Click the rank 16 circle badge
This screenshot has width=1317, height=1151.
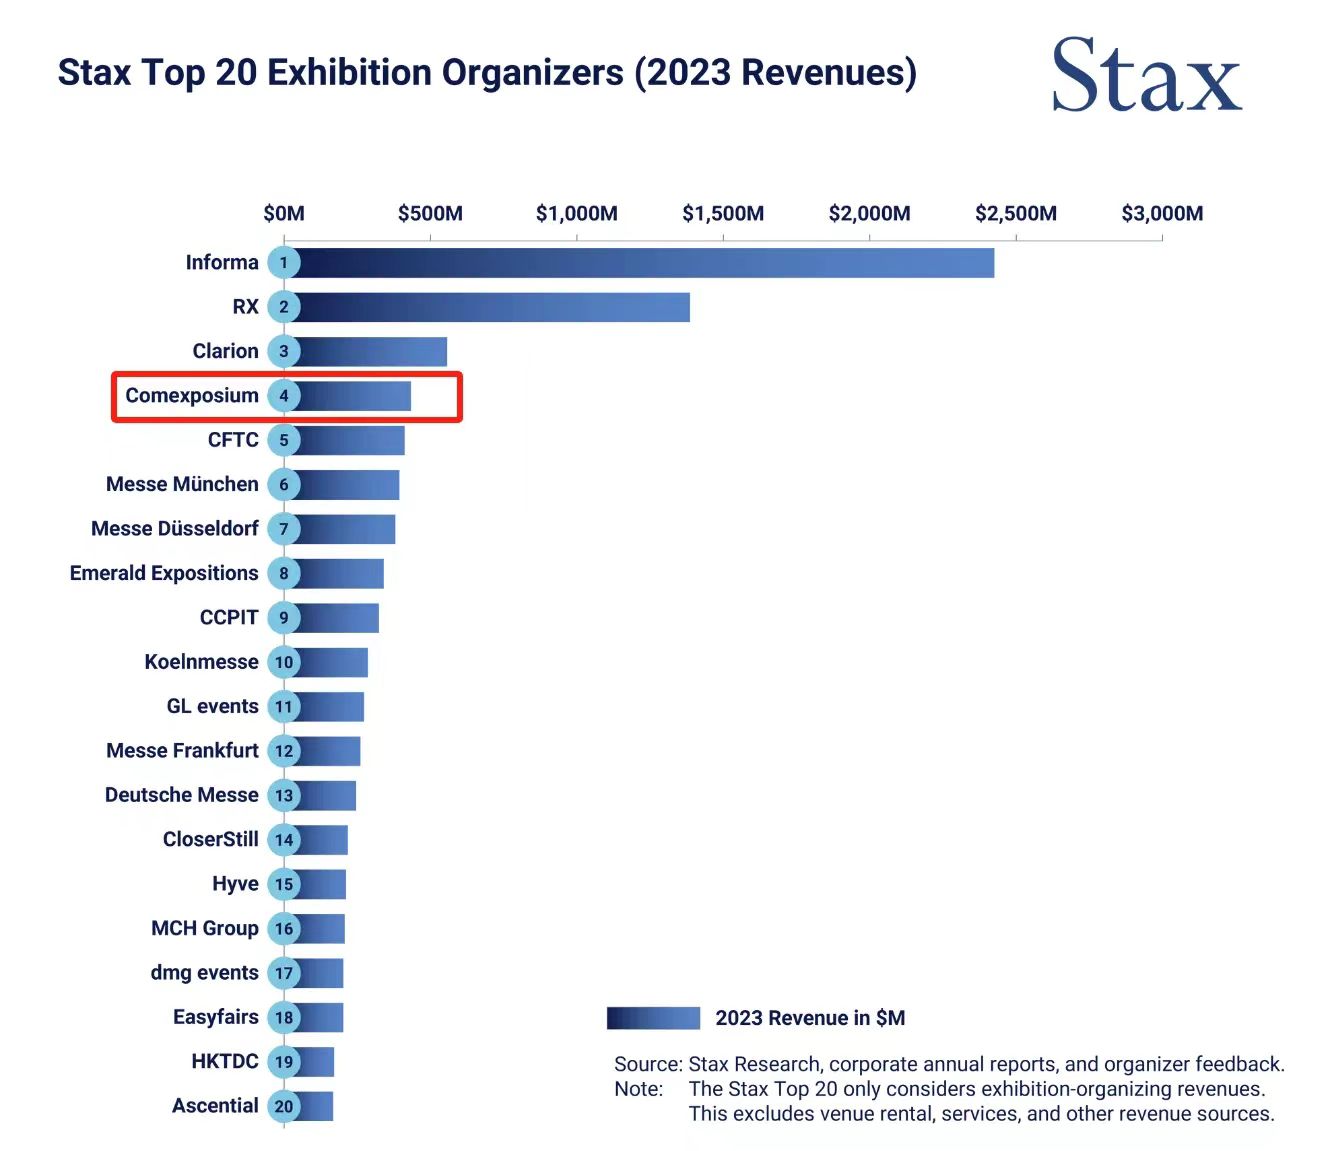(x=284, y=929)
